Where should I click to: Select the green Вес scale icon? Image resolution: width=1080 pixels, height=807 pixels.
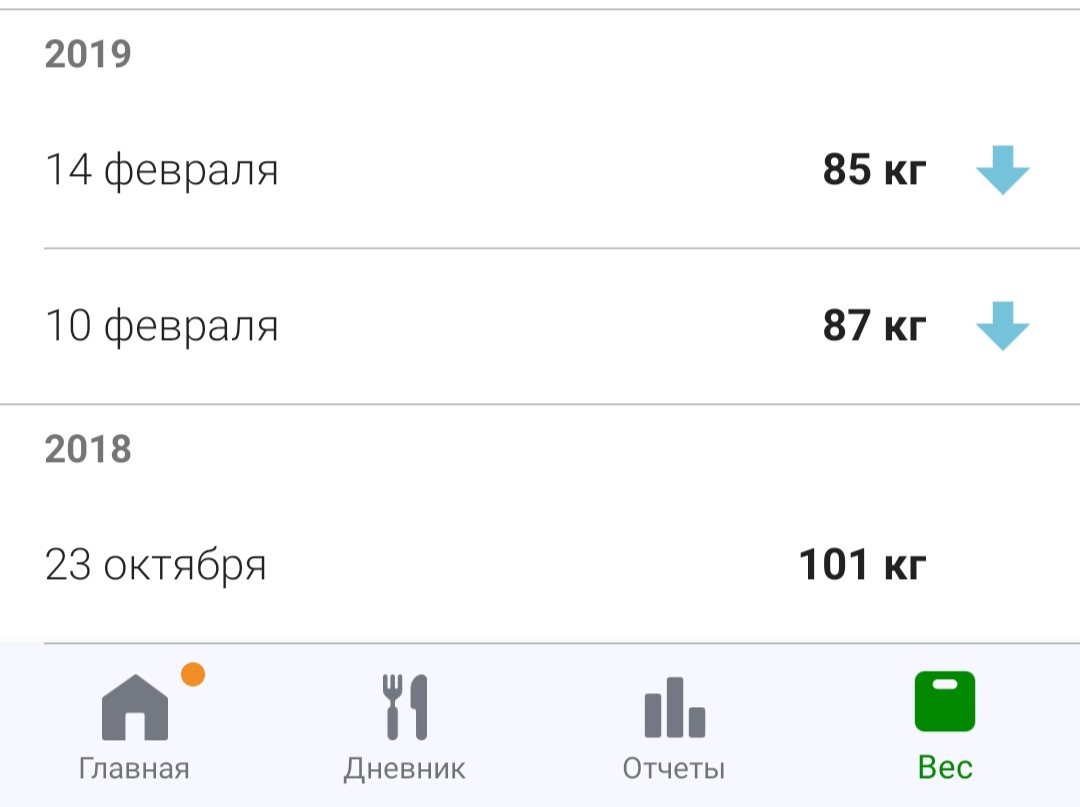tap(944, 702)
